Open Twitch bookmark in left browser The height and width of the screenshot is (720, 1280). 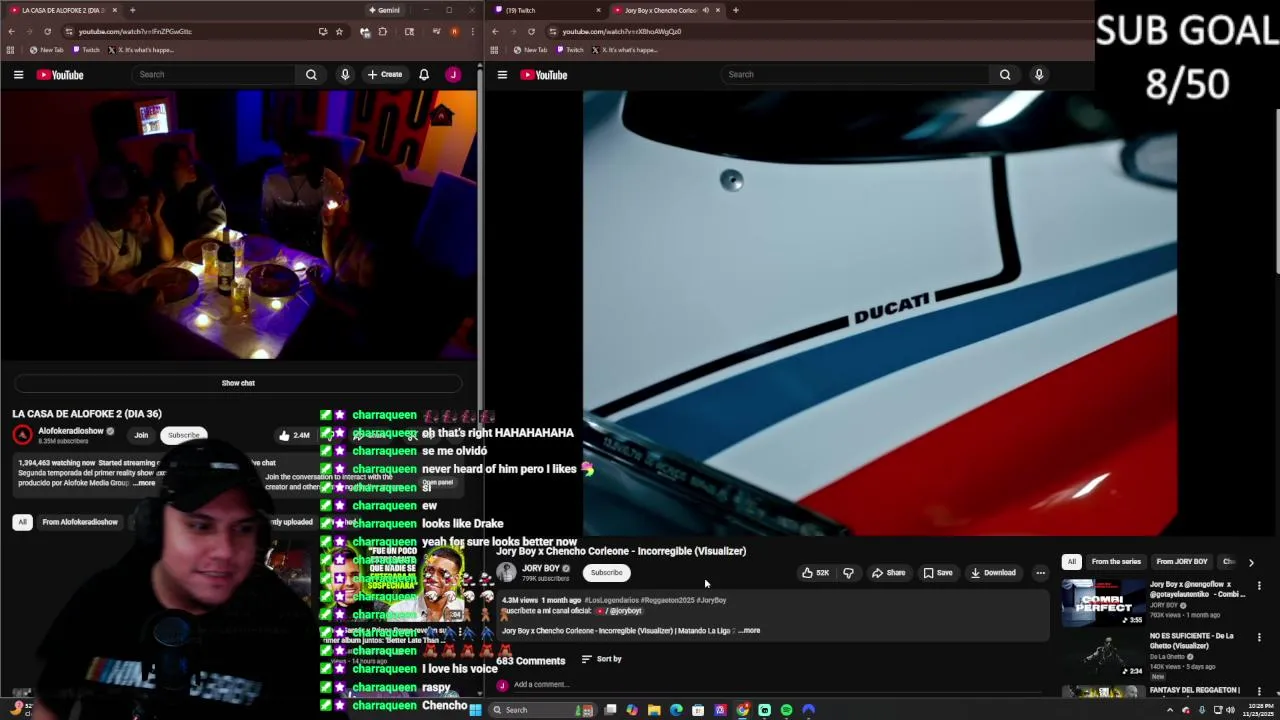pyautogui.click(x=86, y=50)
